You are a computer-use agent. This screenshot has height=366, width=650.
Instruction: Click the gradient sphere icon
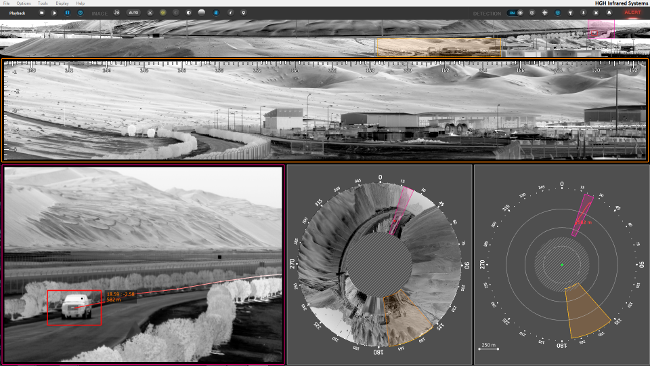[201, 12]
